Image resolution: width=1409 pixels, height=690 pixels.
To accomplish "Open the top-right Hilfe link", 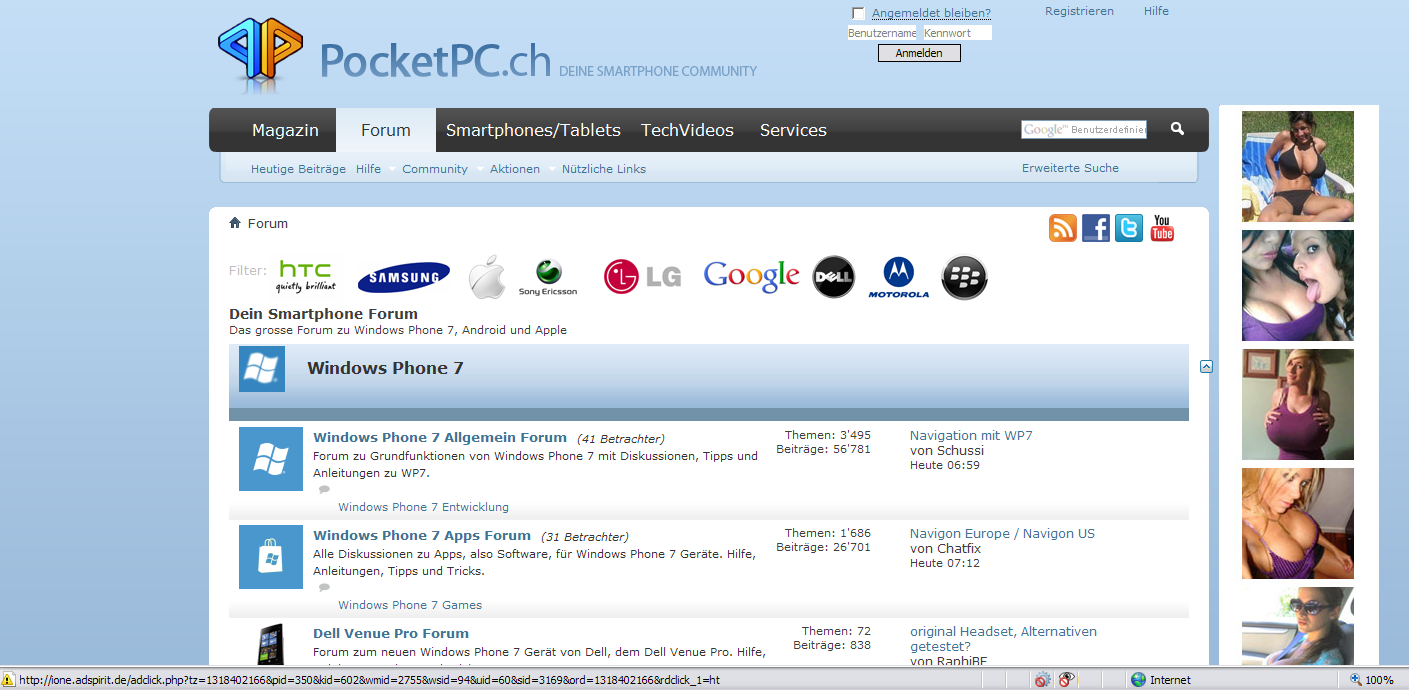I will click(1156, 11).
